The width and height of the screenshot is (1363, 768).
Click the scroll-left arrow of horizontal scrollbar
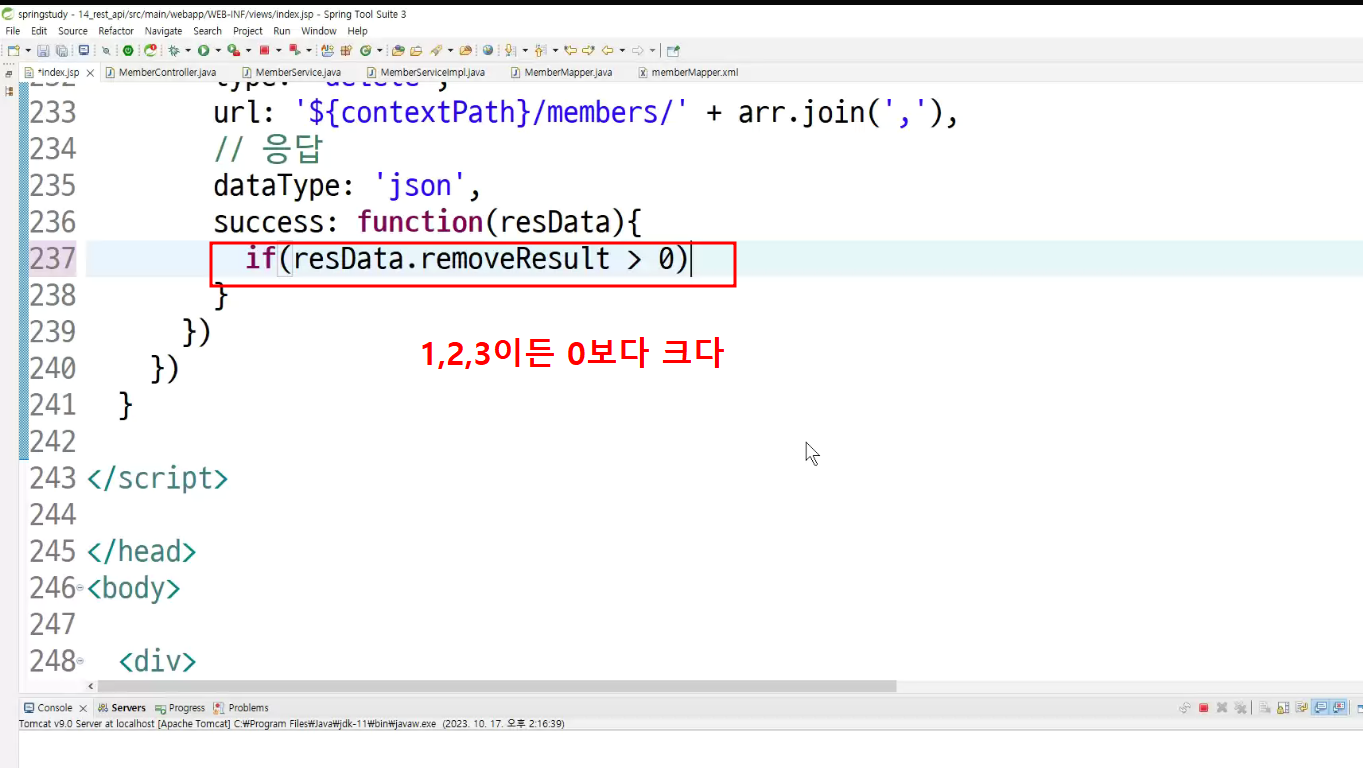point(91,686)
